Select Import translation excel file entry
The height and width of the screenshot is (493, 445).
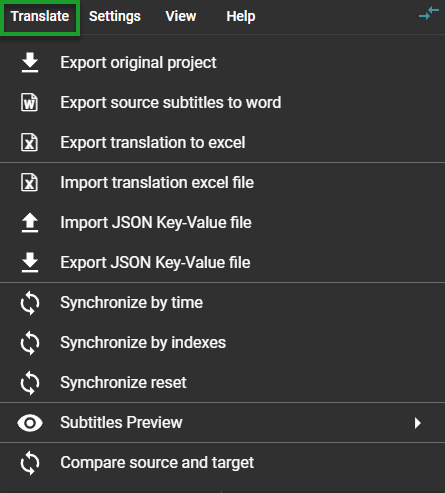point(222,182)
